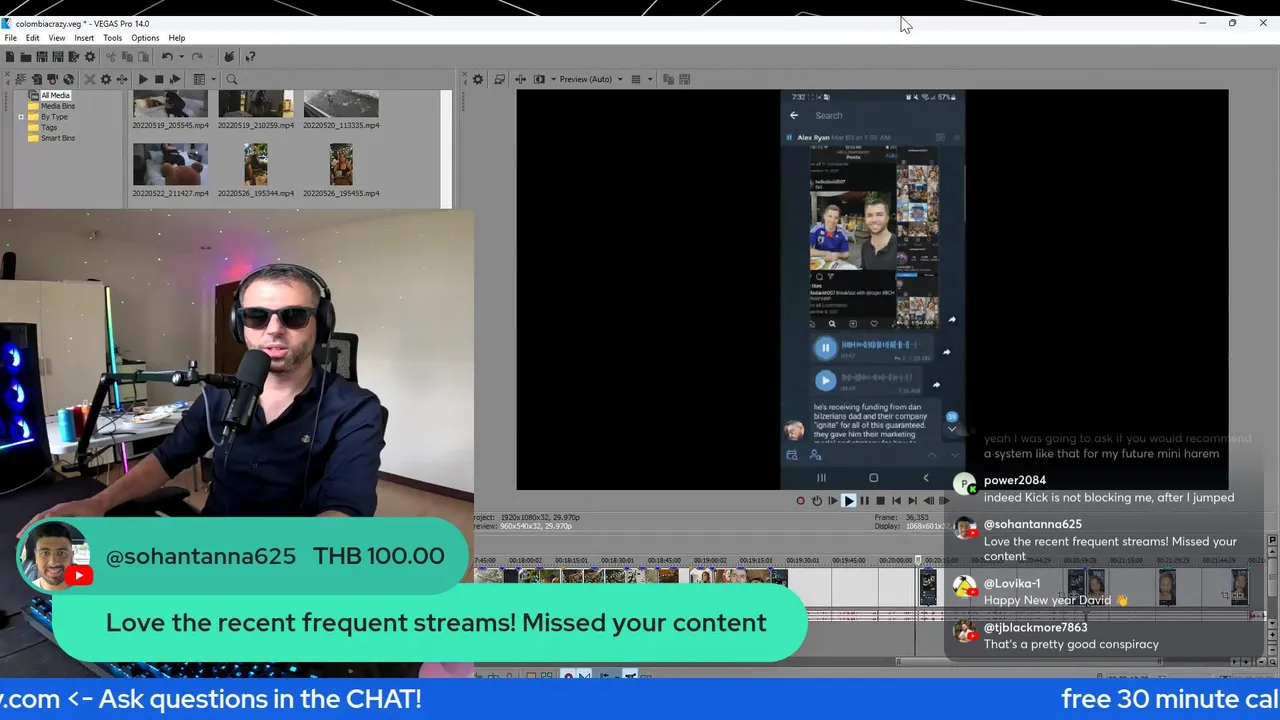Select the All Media tree item
Image resolution: width=1280 pixels, height=720 pixels.
pyautogui.click(x=55, y=95)
